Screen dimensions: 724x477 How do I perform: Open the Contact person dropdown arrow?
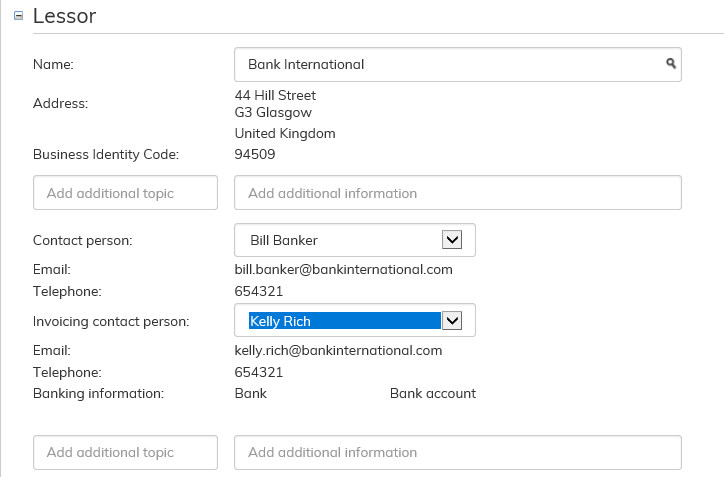pyautogui.click(x=451, y=240)
